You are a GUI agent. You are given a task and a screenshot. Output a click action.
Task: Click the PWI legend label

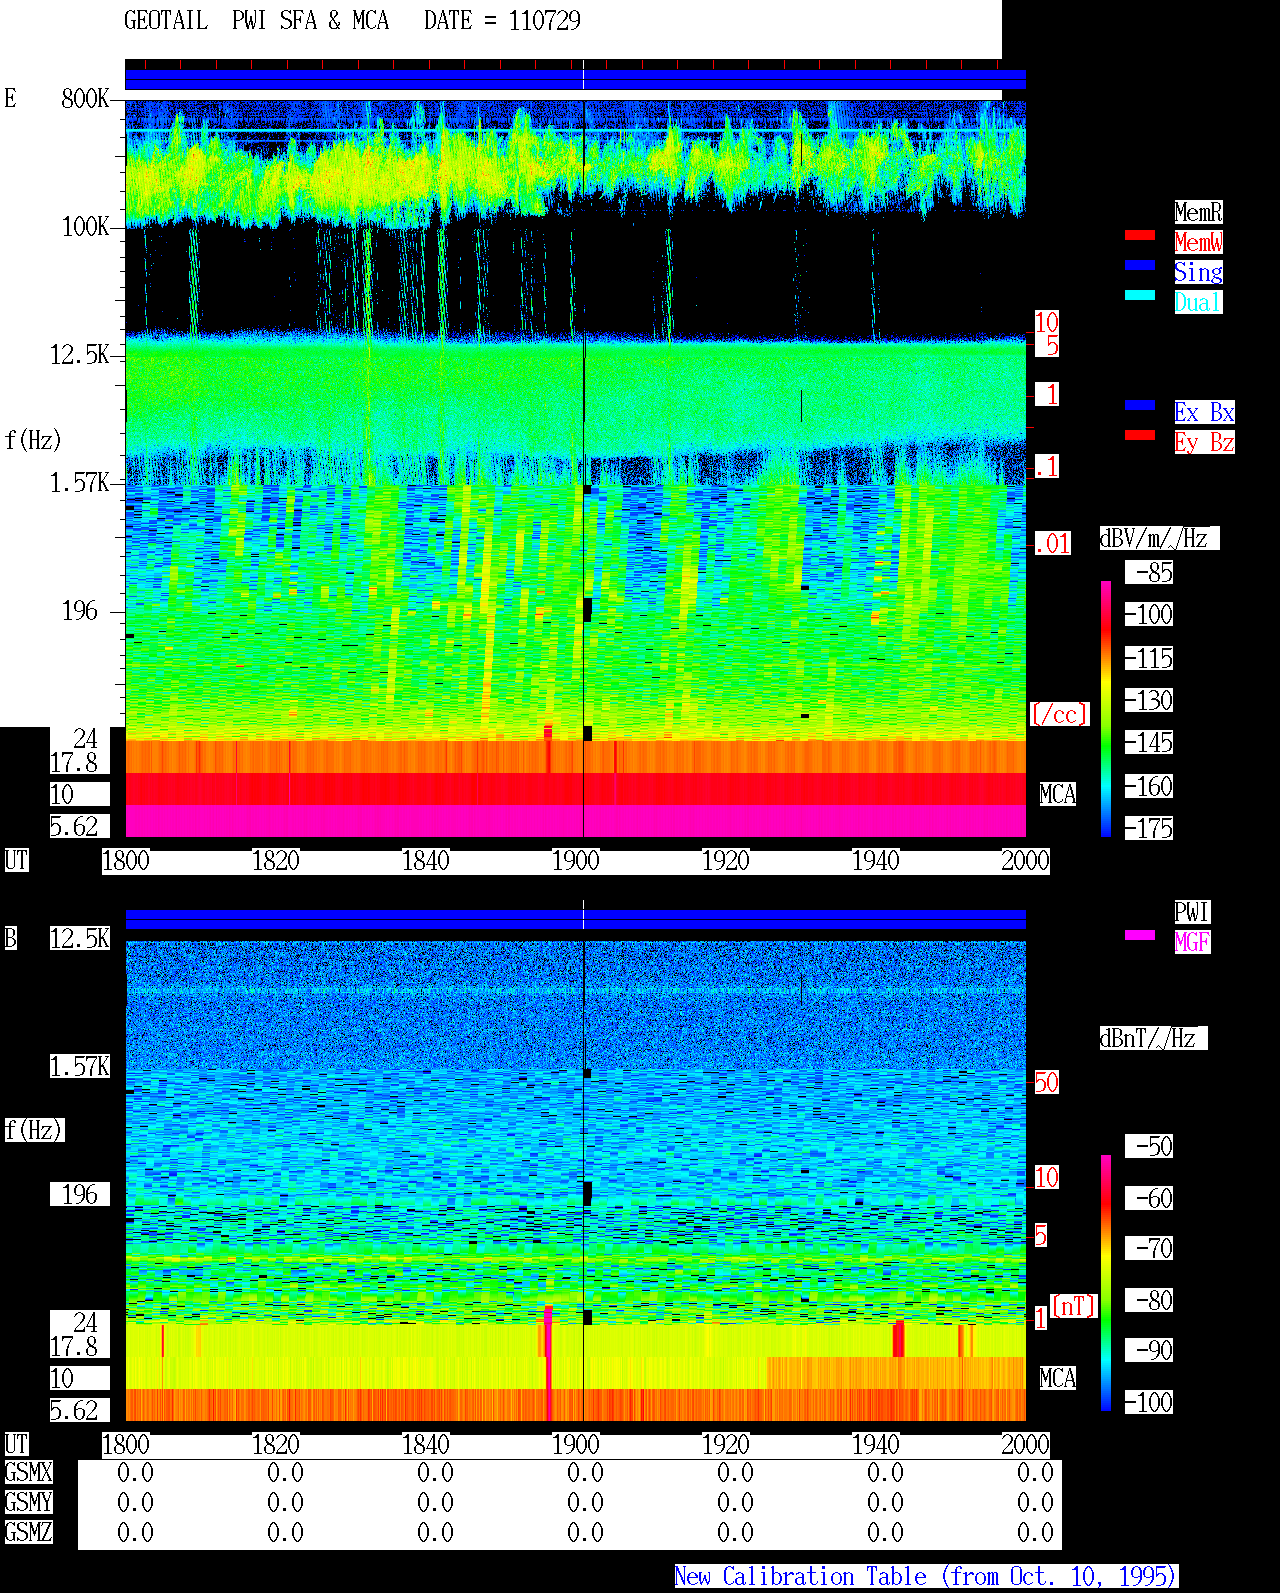(x=1192, y=912)
